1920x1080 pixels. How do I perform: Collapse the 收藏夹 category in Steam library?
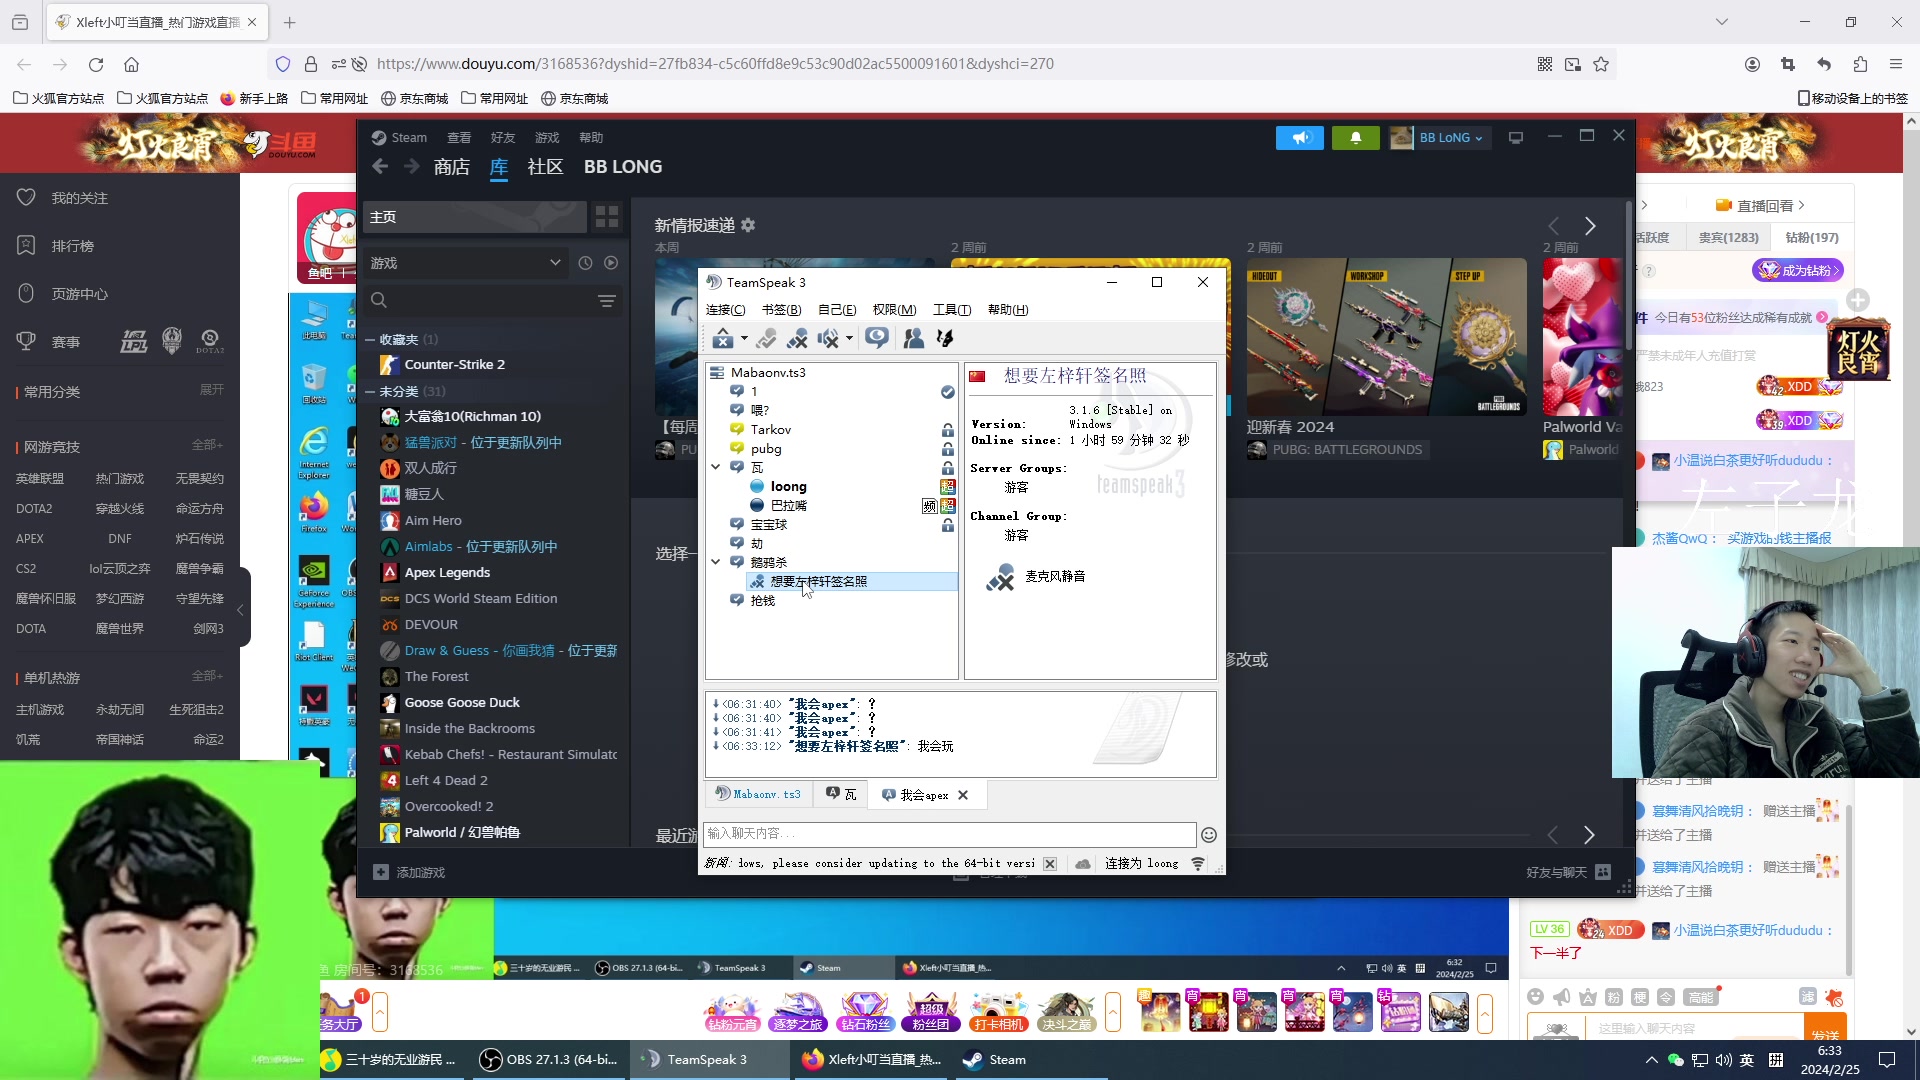point(369,340)
